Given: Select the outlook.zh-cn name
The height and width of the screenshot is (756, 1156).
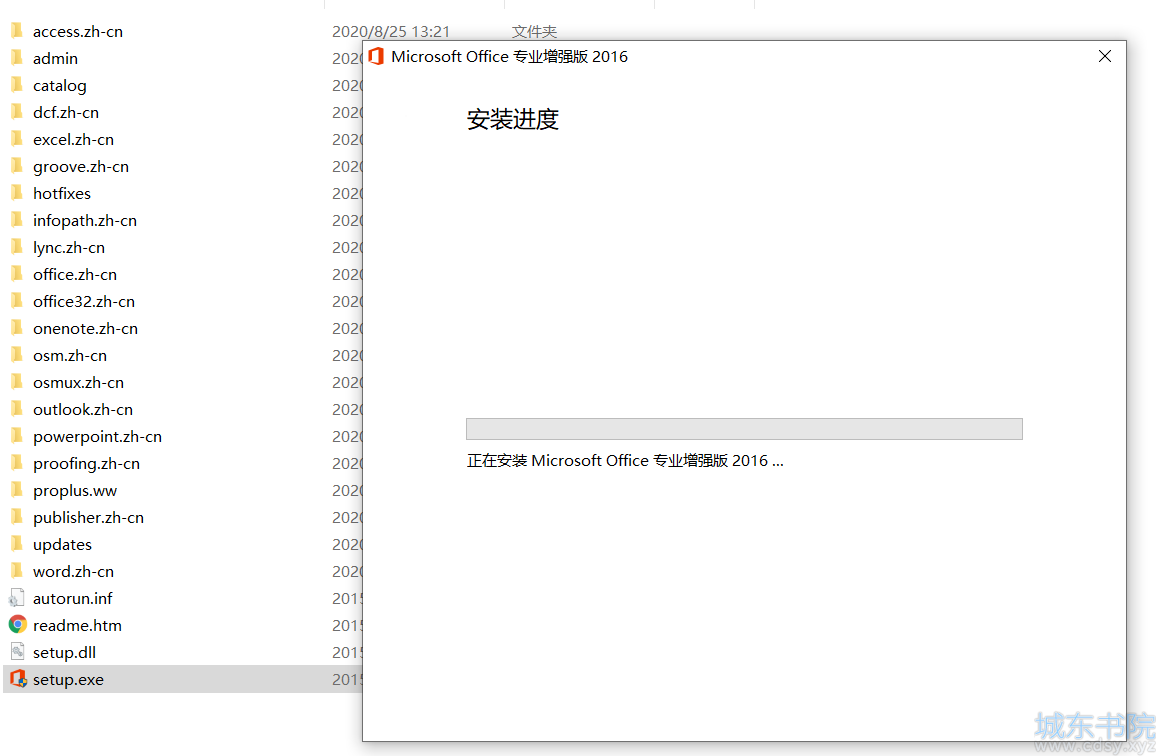Looking at the screenshot, I should pos(83,409).
